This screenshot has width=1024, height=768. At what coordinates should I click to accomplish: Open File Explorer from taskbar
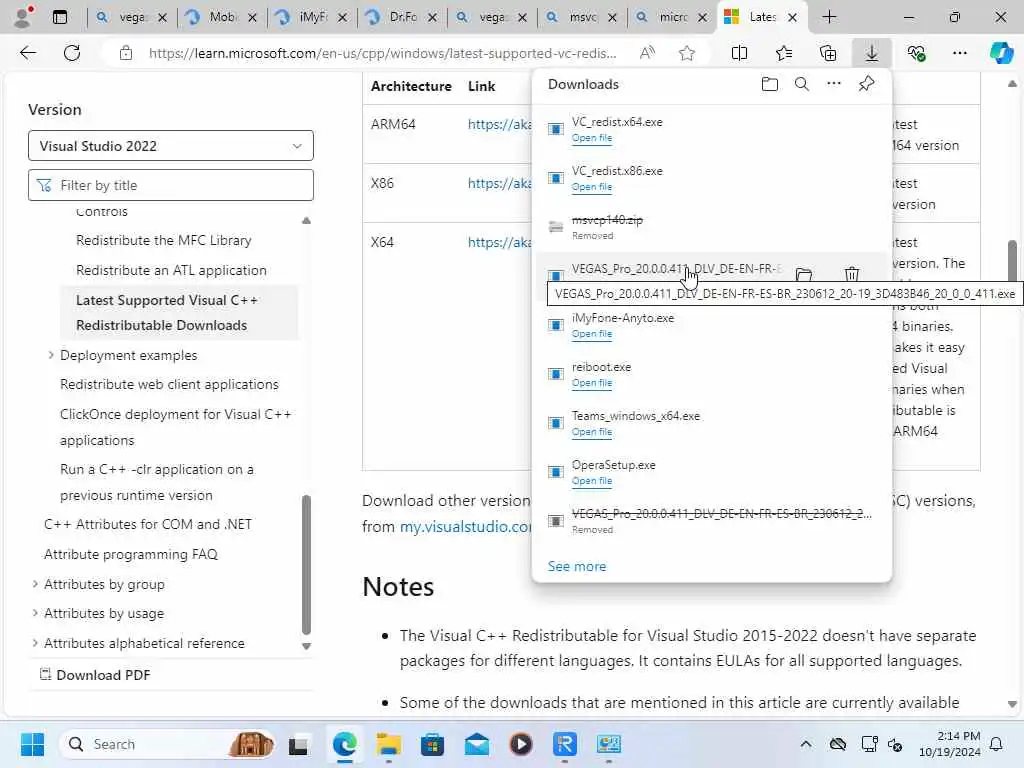(x=389, y=744)
